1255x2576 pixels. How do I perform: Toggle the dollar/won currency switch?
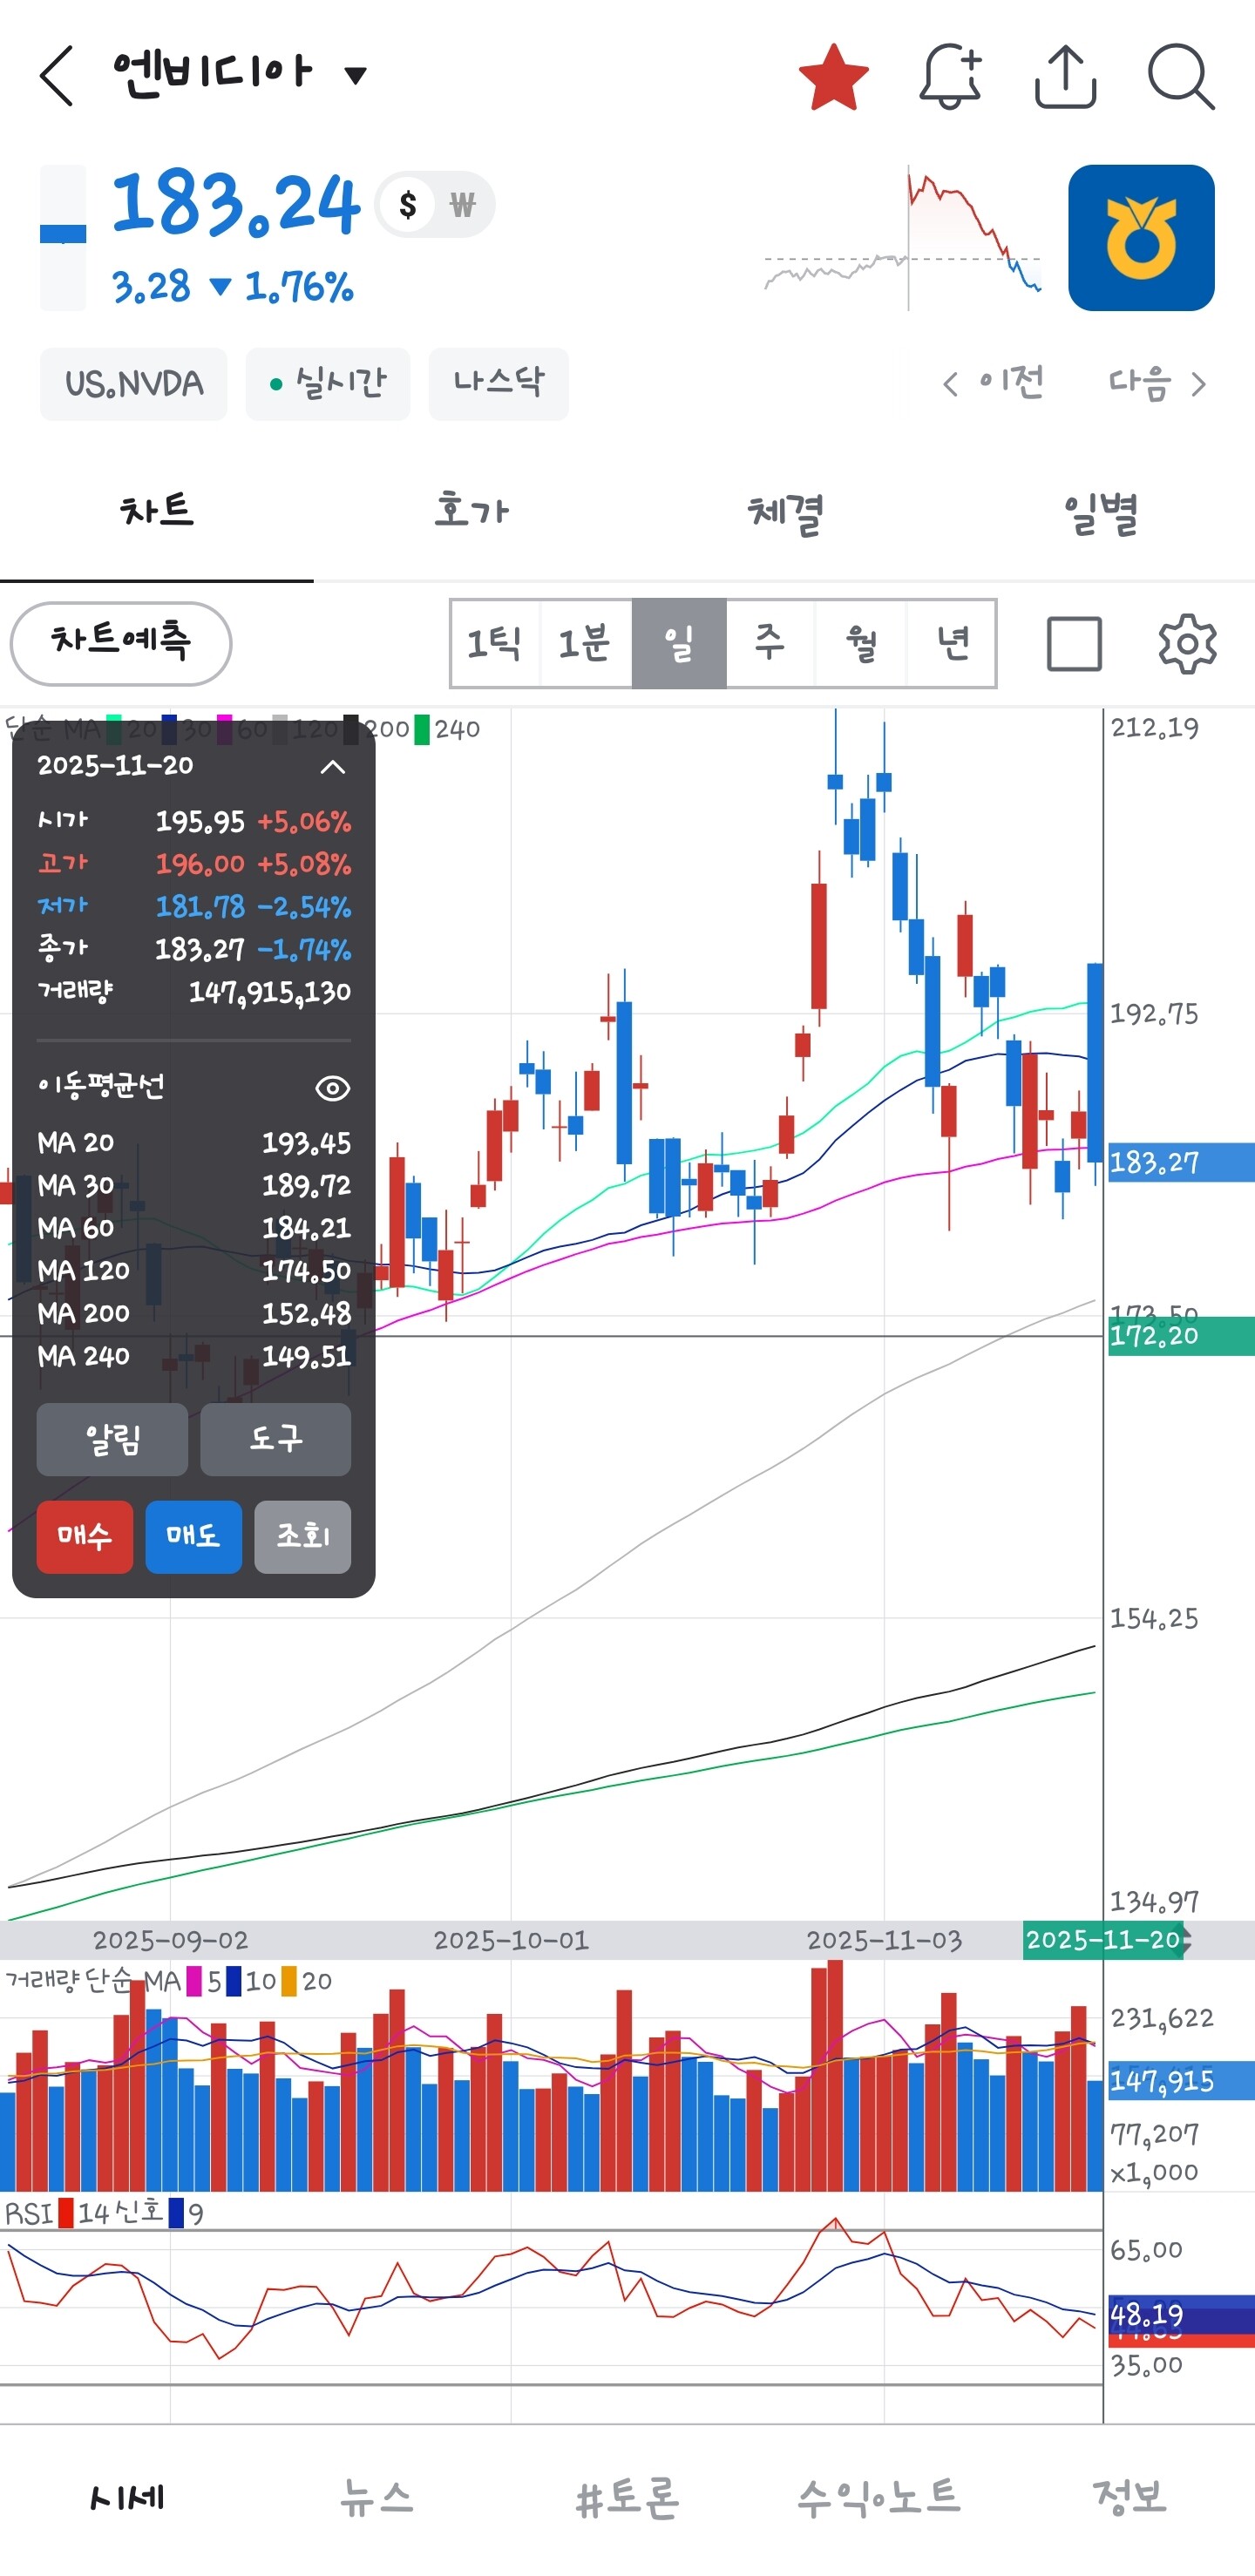435,205
